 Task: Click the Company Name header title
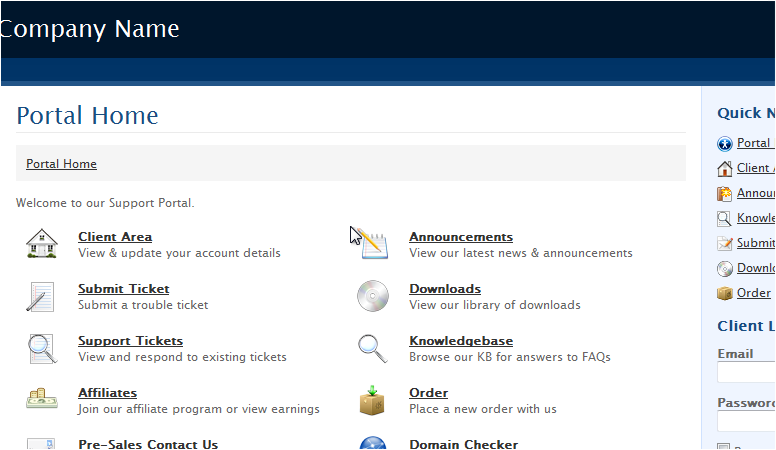coord(90,29)
